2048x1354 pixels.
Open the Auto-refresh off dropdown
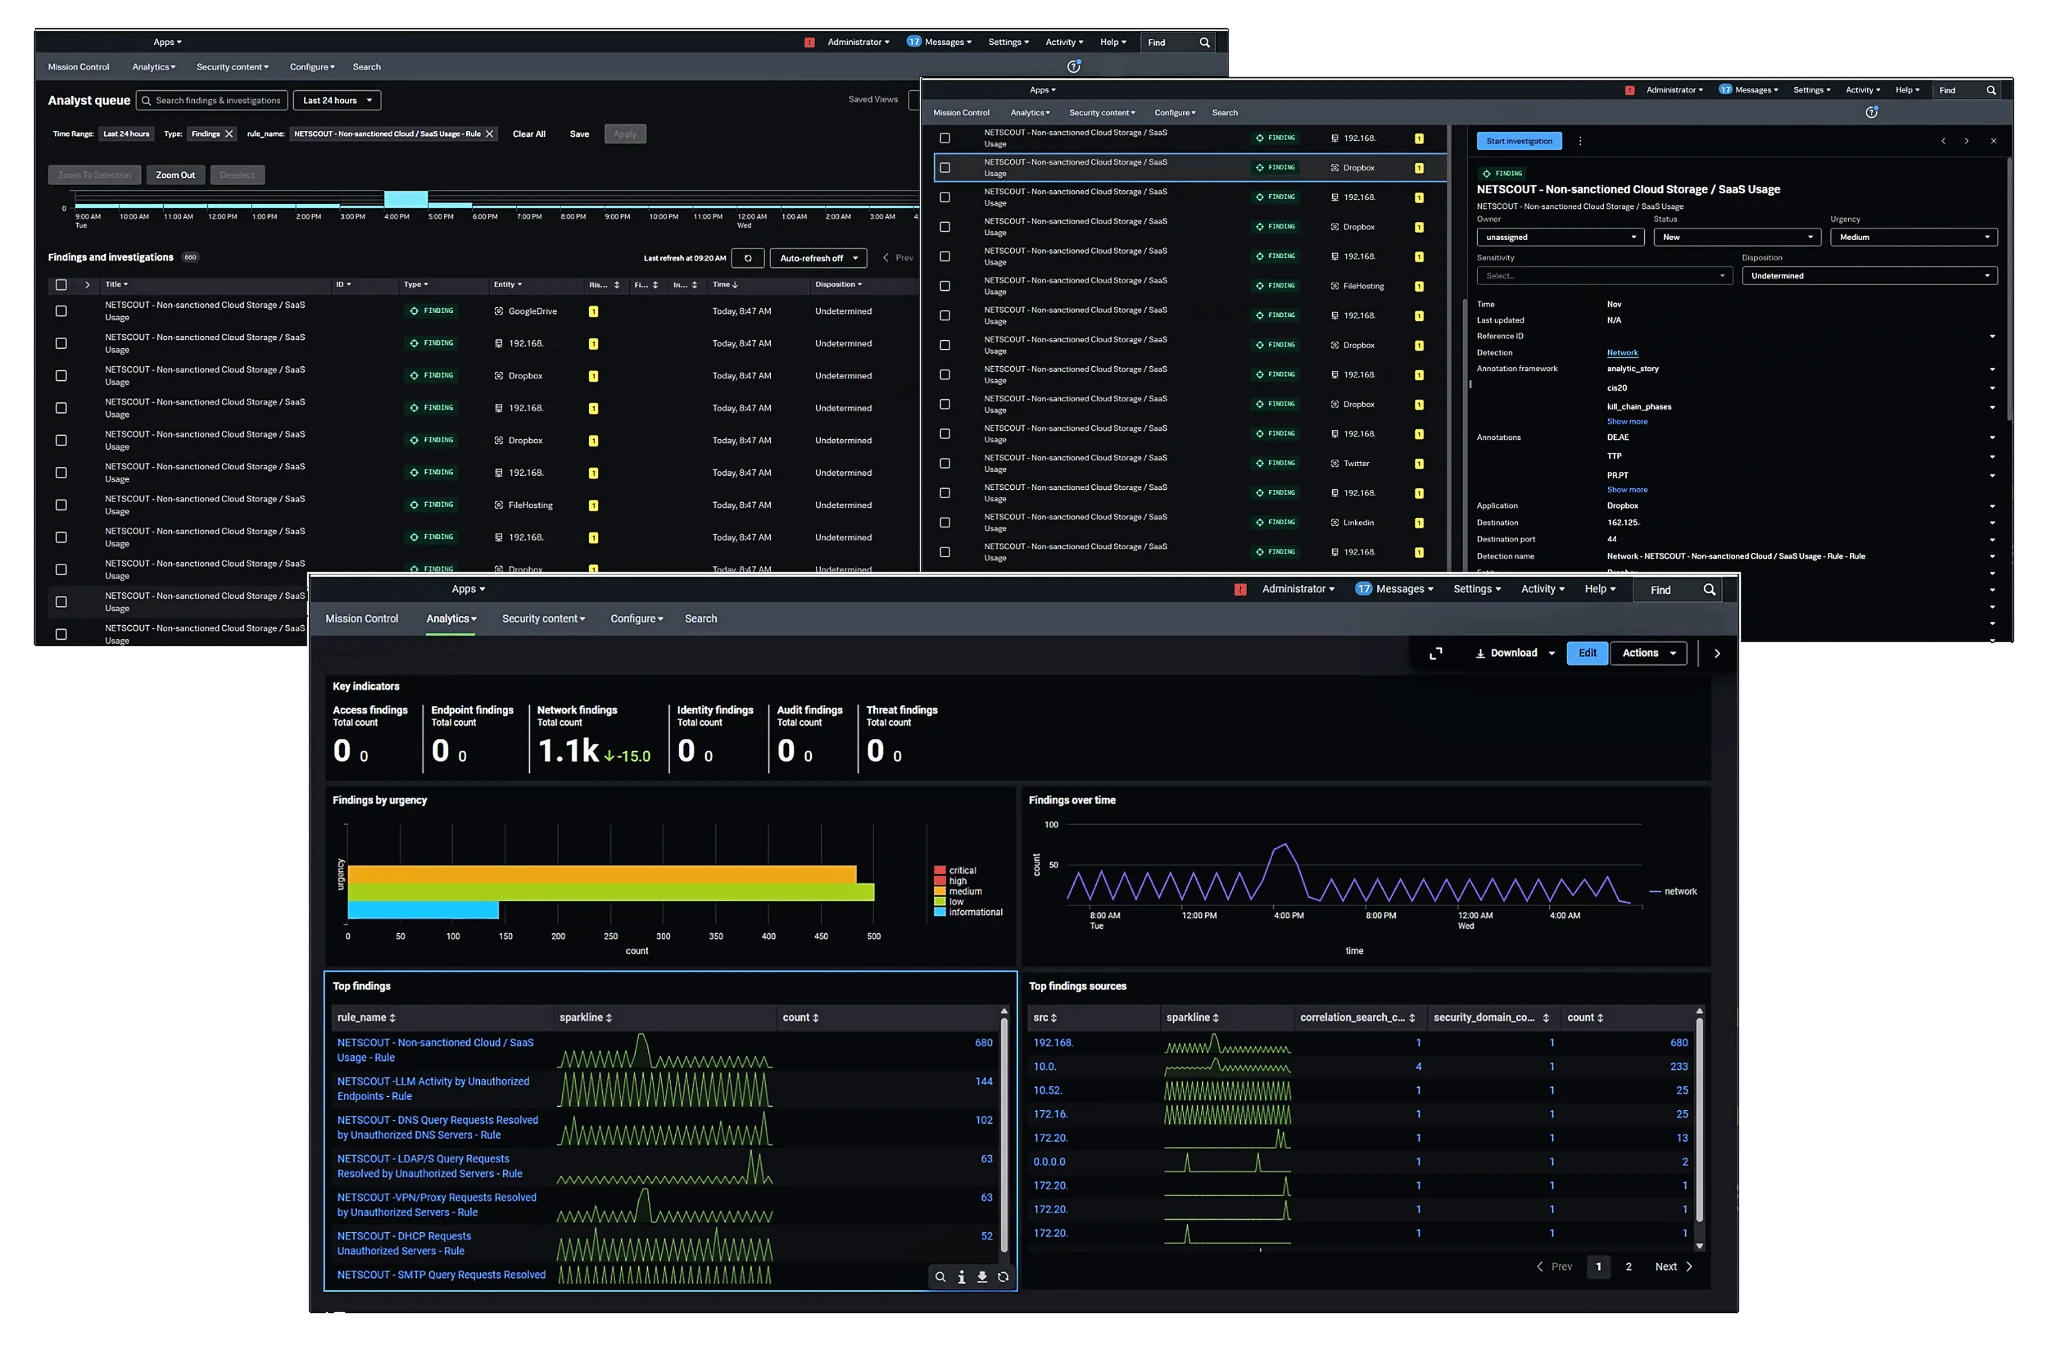pos(818,258)
